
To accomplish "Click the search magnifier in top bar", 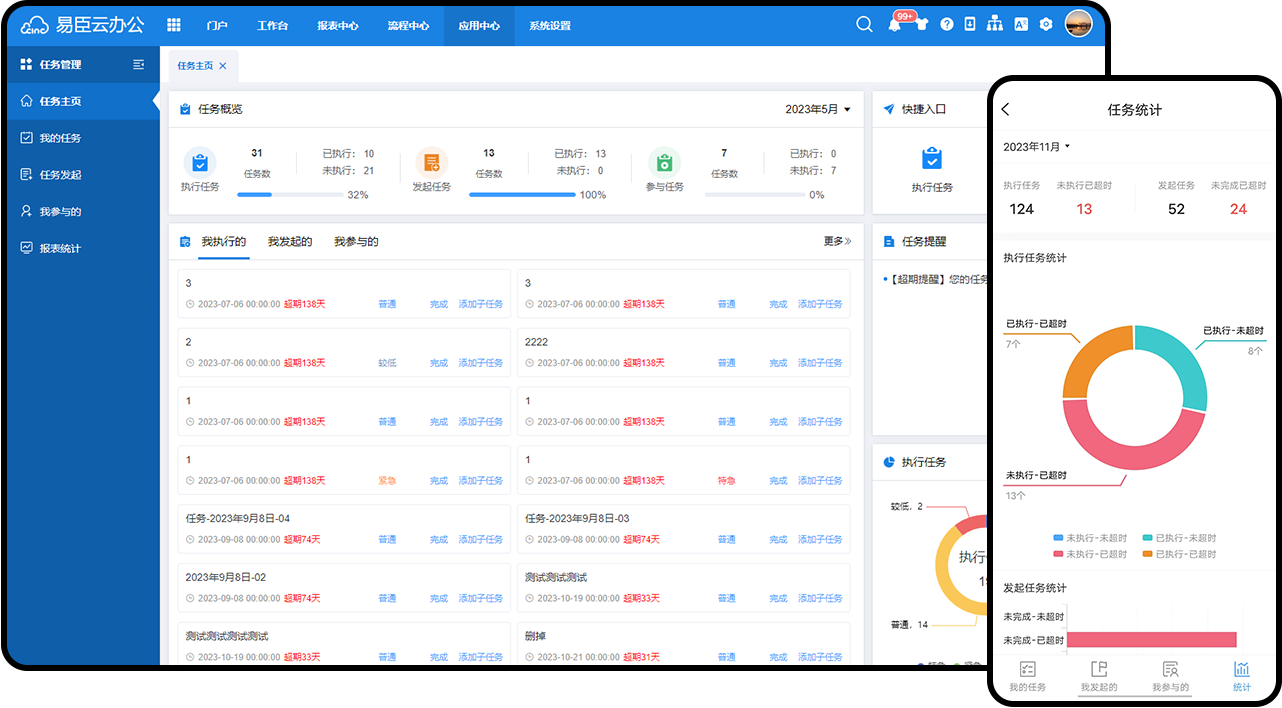I will point(864,25).
